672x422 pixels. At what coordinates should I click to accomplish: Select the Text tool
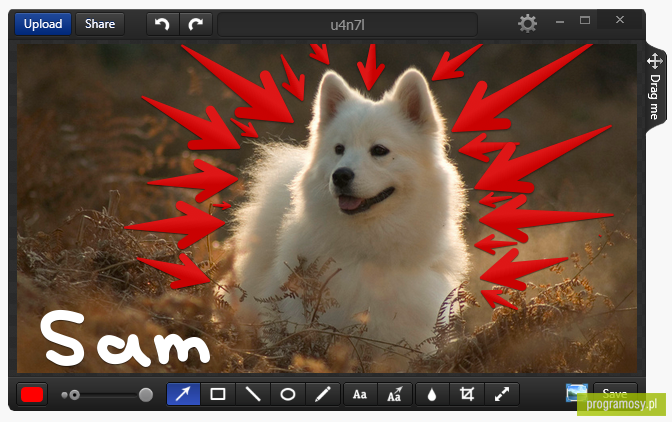coord(360,394)
